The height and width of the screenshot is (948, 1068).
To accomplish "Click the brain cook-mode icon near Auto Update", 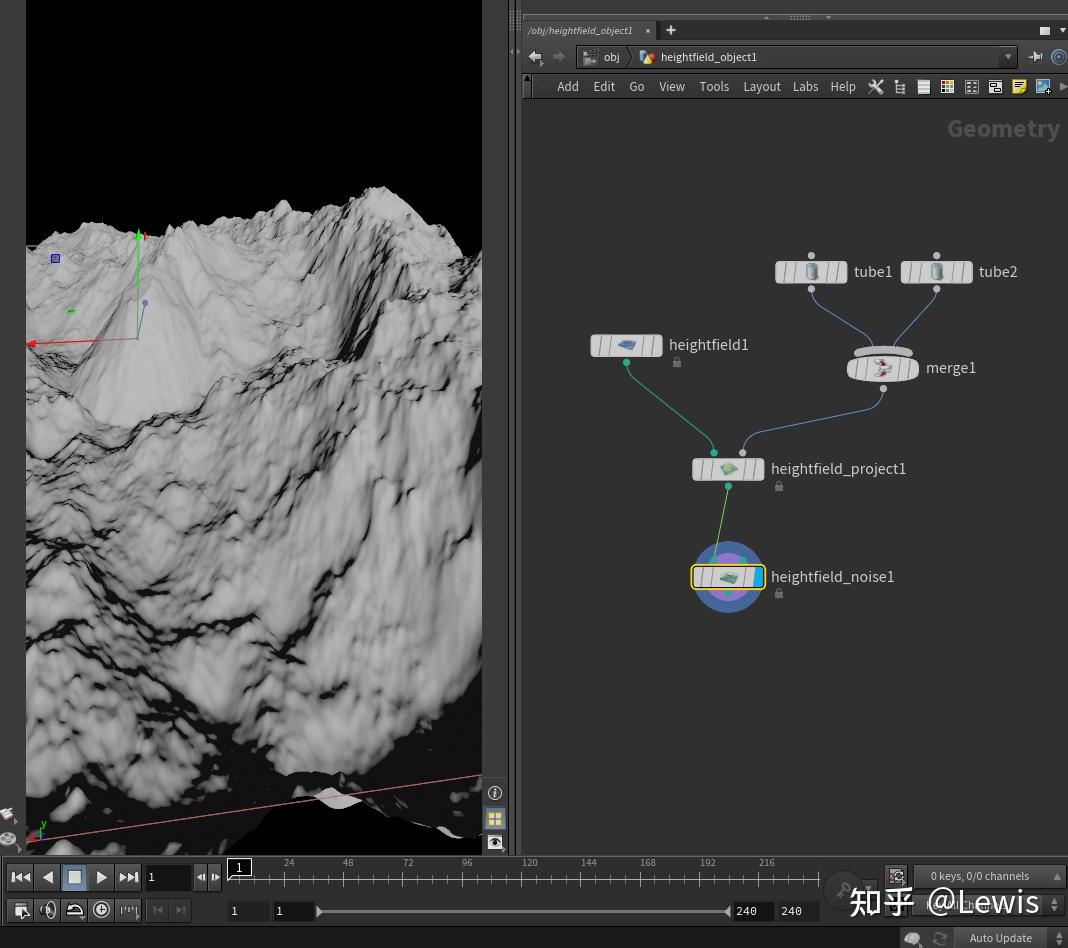I will click(x=912, y=938).
